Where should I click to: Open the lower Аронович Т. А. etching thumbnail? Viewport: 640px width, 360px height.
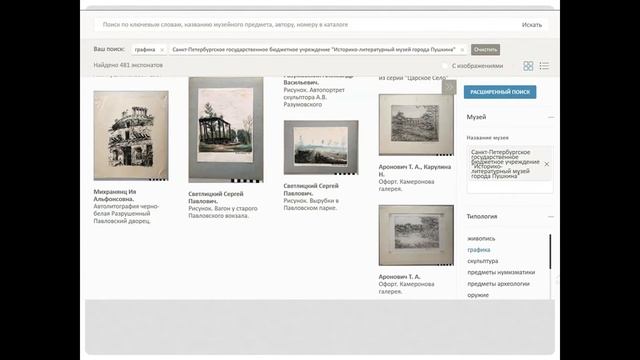click(x=416, y=235)
